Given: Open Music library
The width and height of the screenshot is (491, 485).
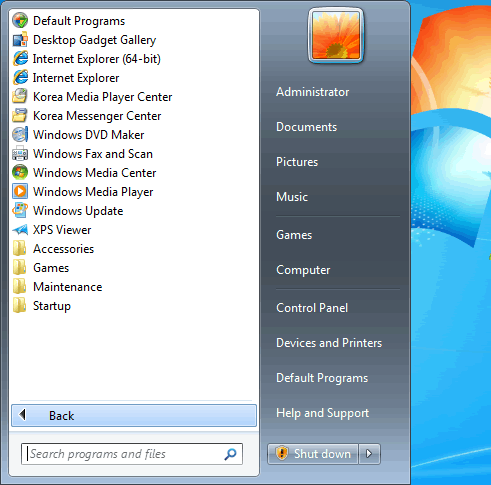Looking at the screenshot, I should 292,197.
